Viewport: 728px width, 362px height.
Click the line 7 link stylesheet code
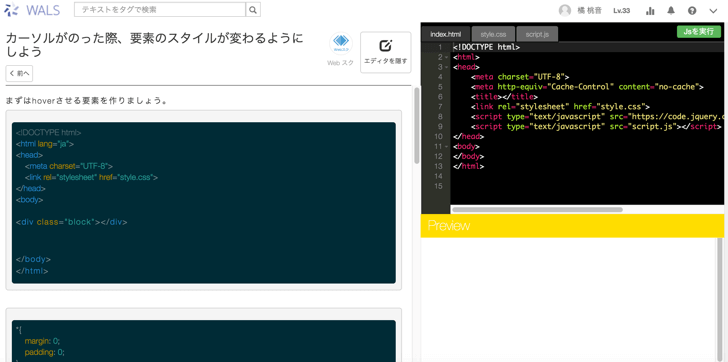(560, 106)
